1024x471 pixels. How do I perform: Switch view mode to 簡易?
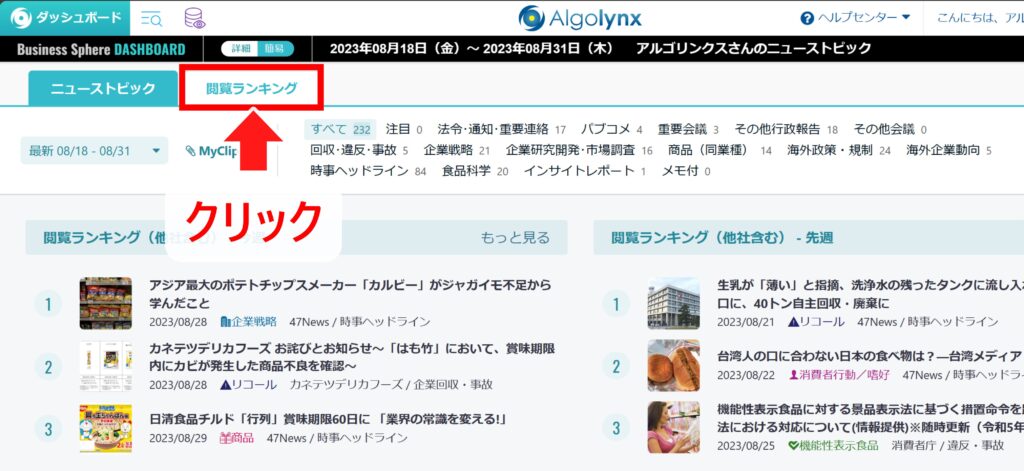[x=274, y=49]
